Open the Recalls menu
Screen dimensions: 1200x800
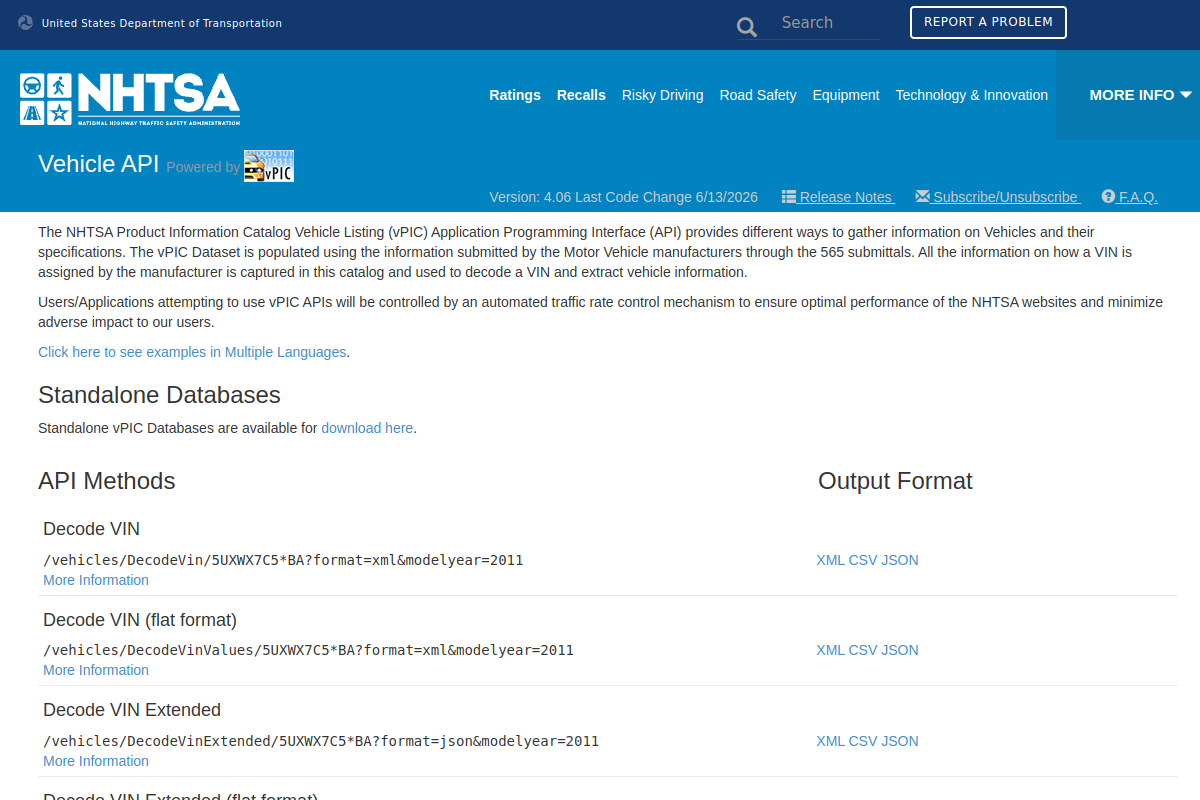tap(581, 95)
